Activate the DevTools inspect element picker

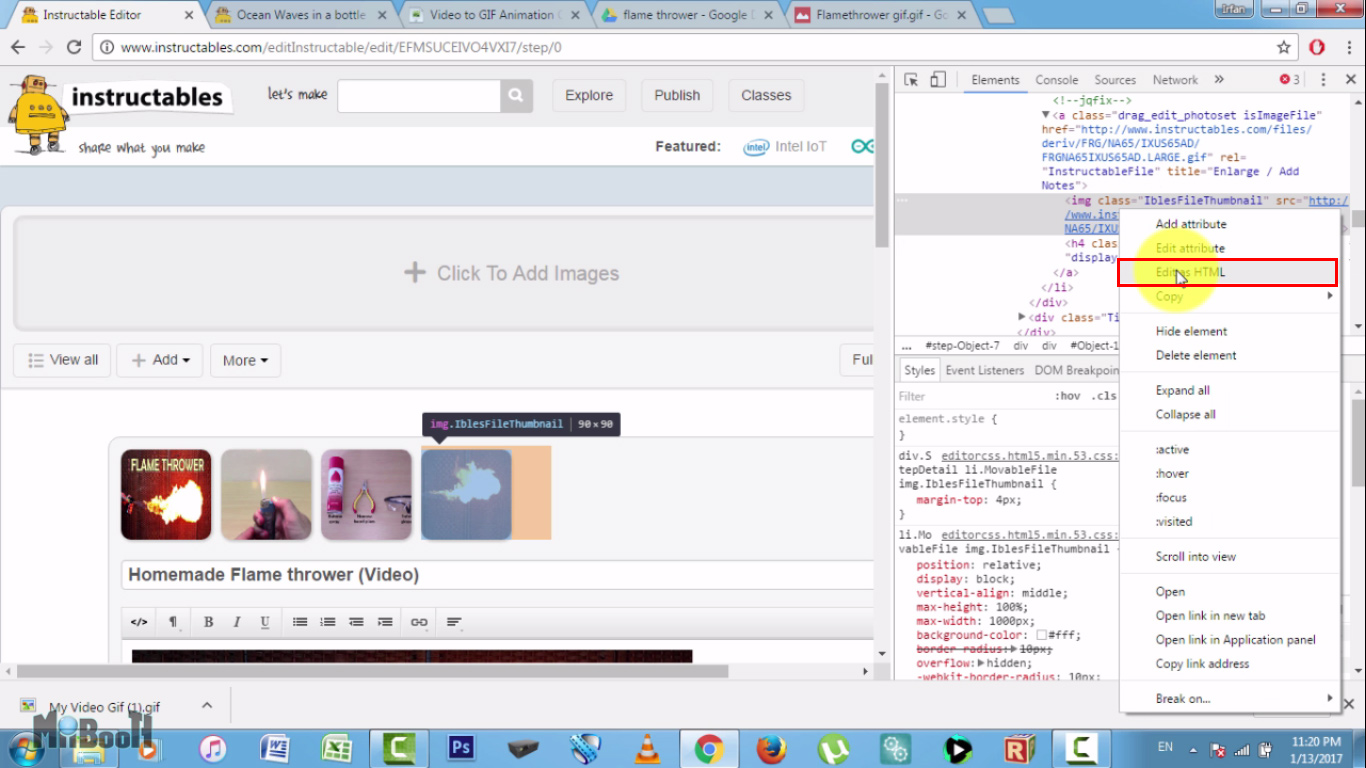(911, 80)
